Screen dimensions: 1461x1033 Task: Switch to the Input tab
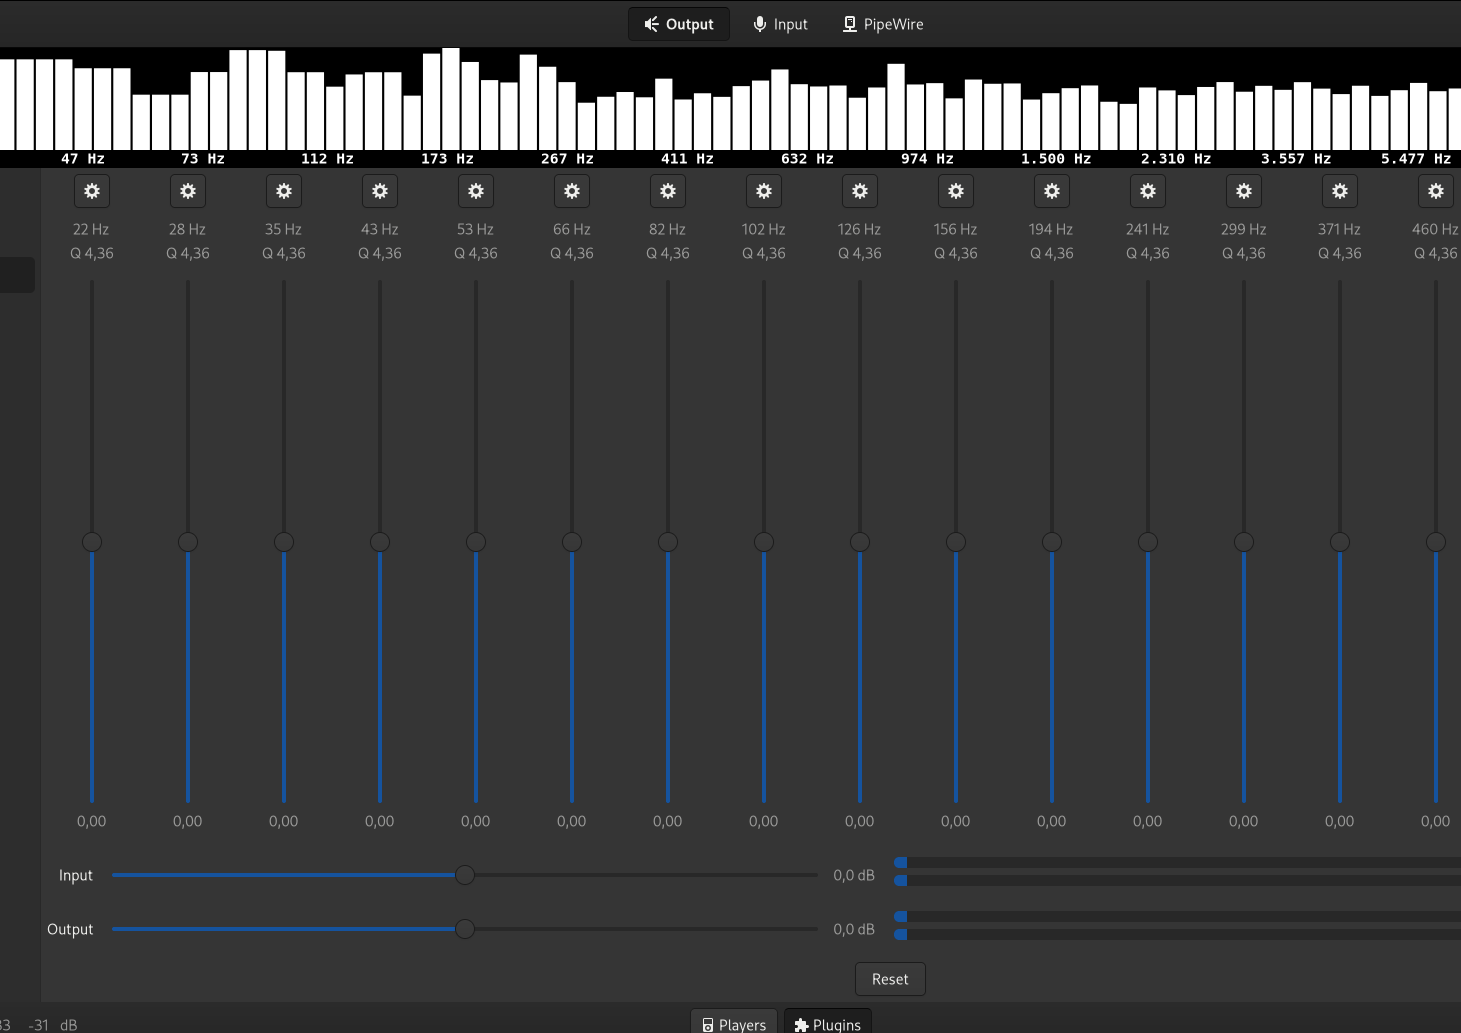[780, 24]
